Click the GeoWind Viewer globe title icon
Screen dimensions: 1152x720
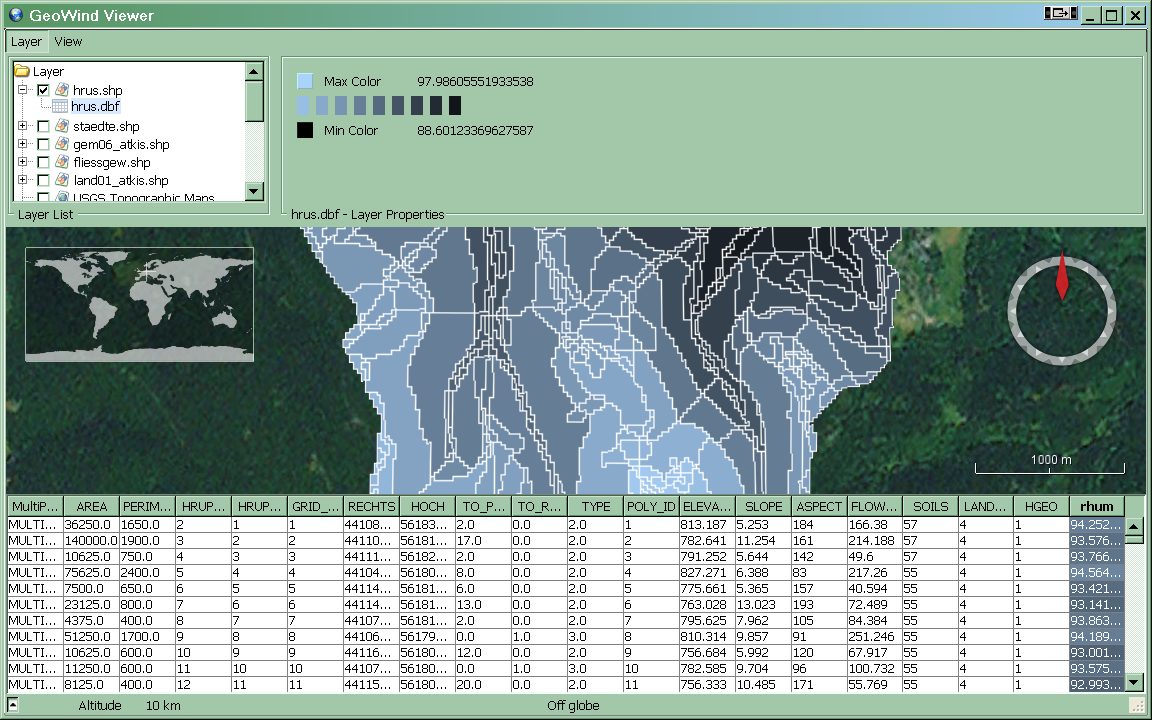tap(15, 14)
